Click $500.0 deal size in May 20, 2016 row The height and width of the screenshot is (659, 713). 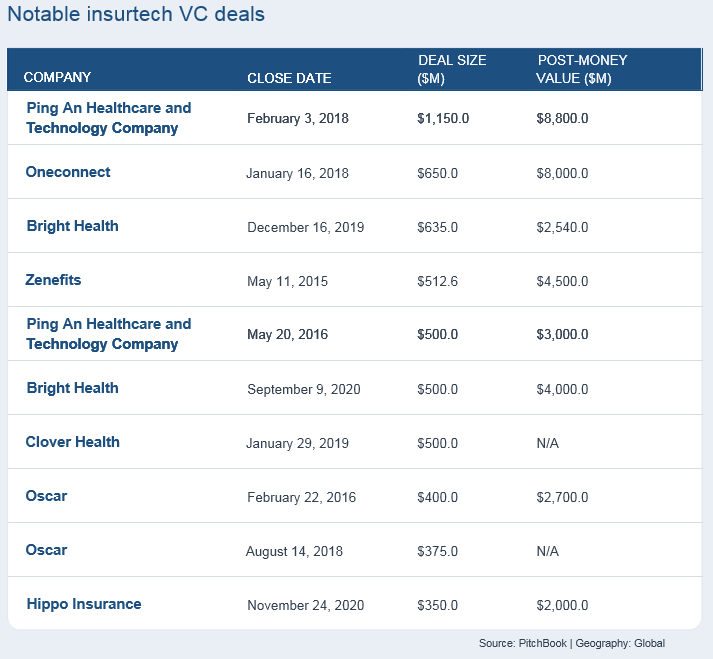coord(437,334)
